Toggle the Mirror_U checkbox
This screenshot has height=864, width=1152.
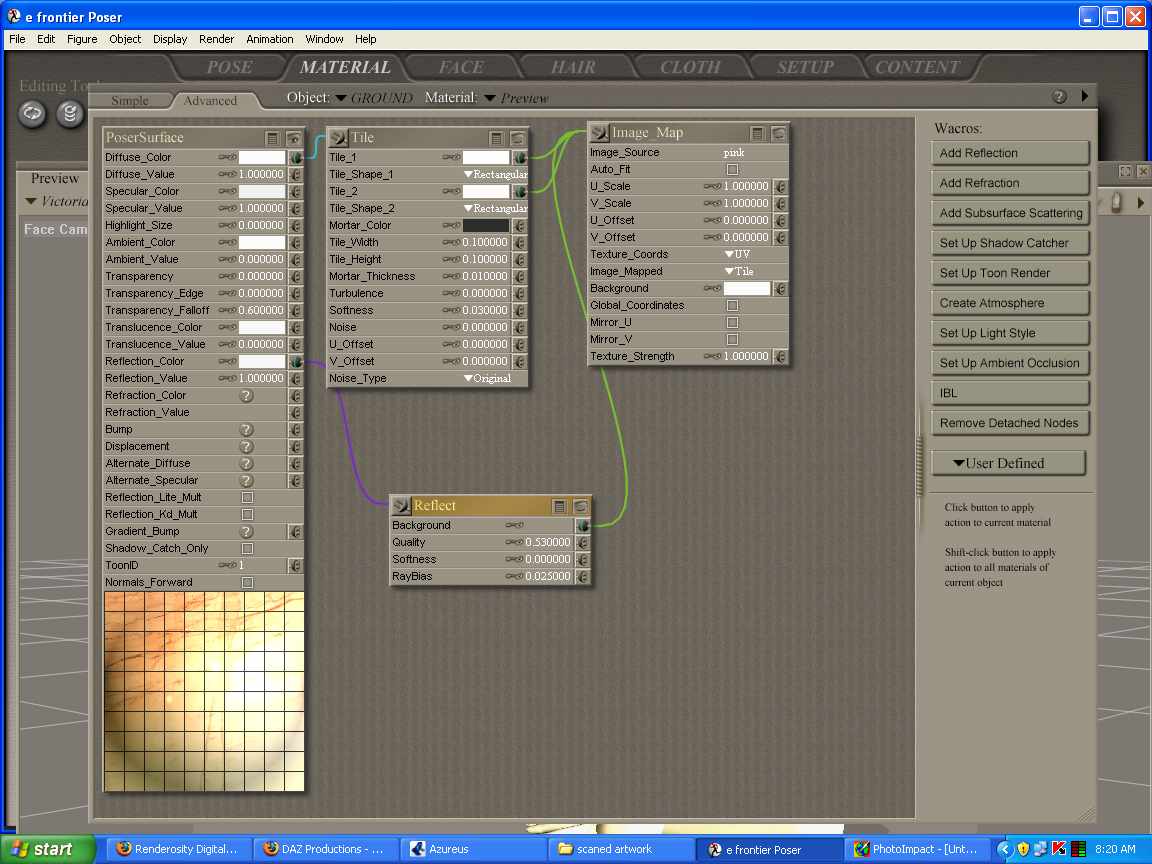point(732,323)
